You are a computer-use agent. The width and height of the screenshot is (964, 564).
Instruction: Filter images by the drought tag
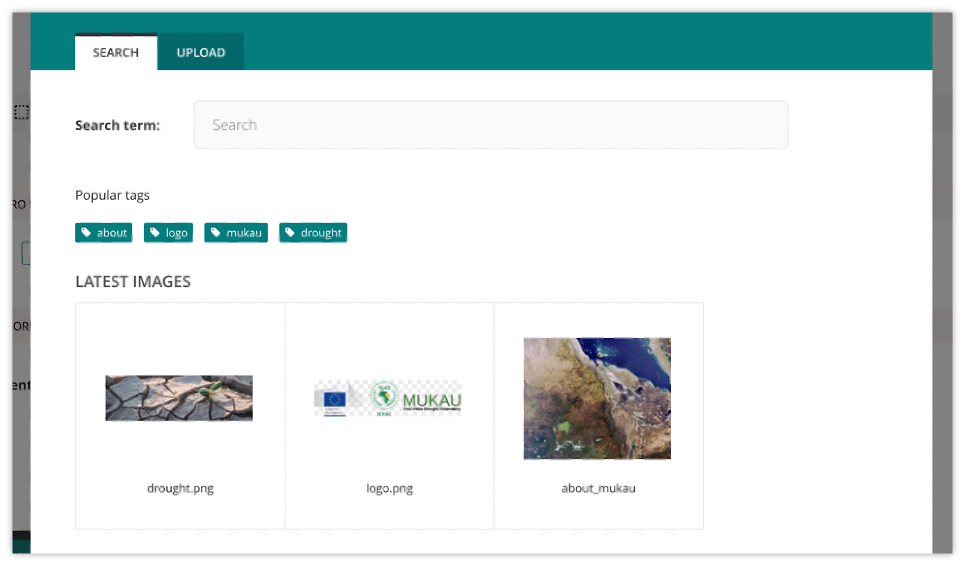[313, 232]
